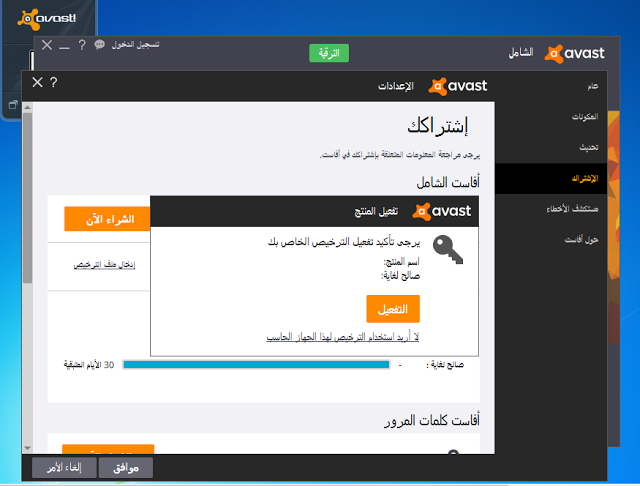The image size is (640, 486).
Task: Click the key icon in activation dialog
Action: 448,249
